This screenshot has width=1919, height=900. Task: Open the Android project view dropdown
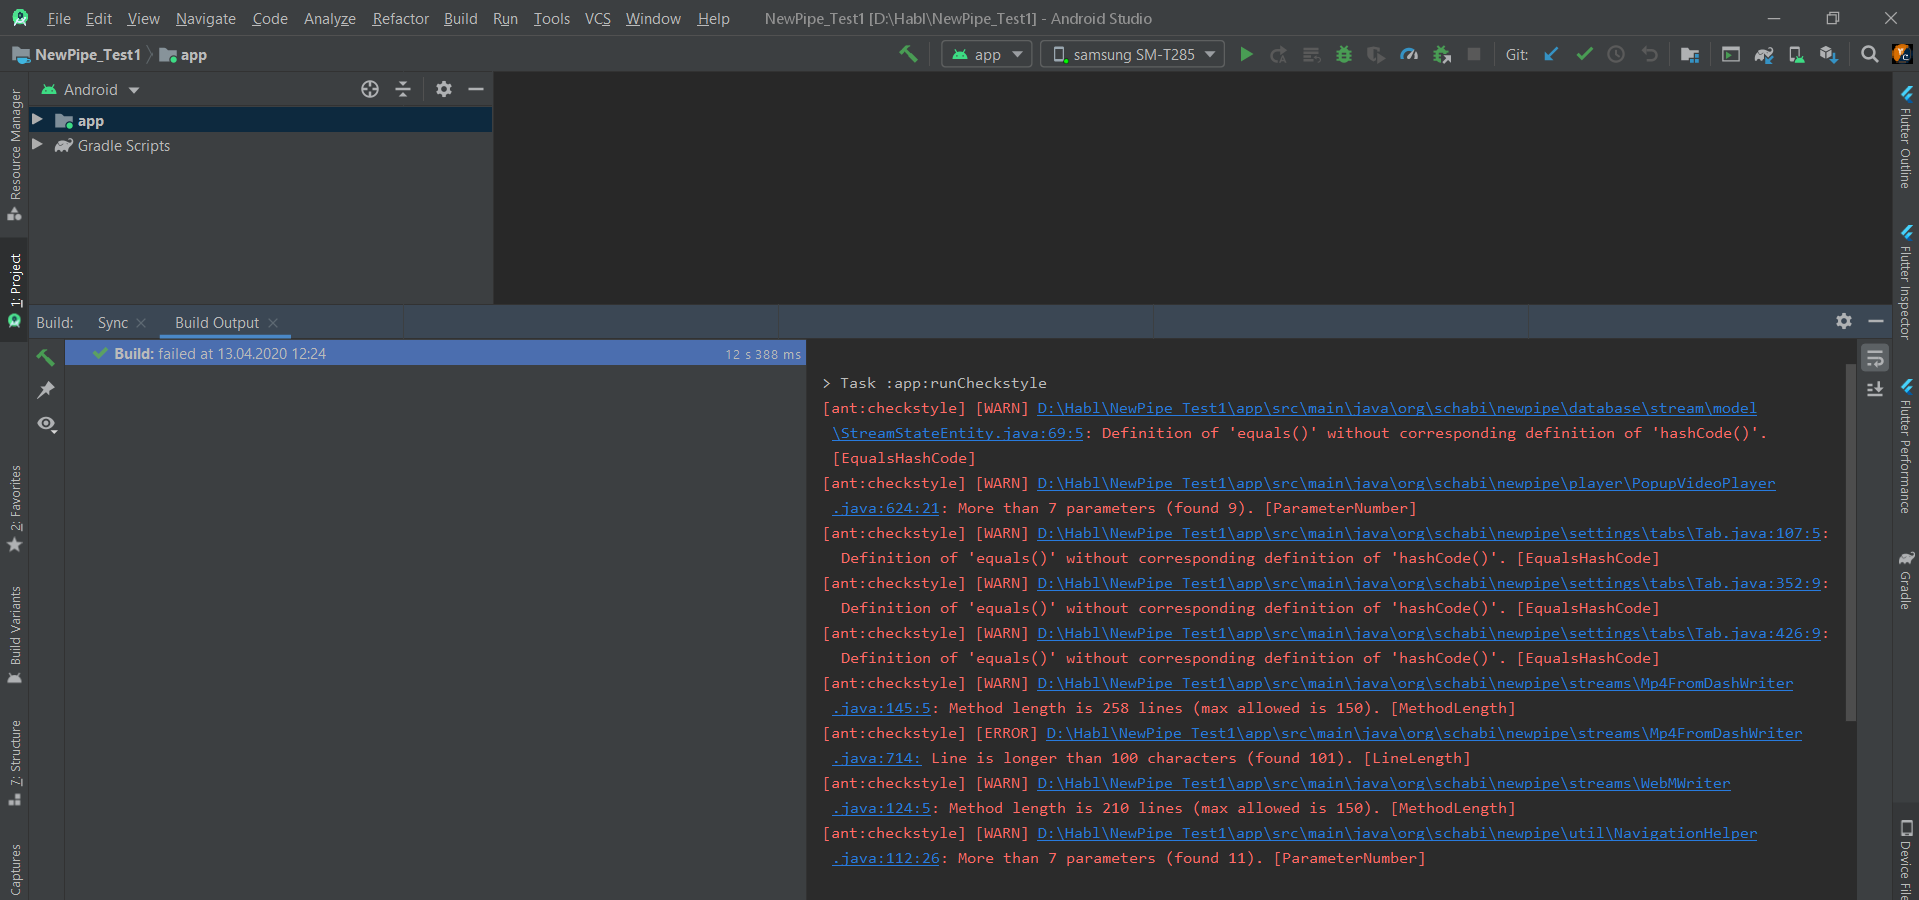coord(90,90)
